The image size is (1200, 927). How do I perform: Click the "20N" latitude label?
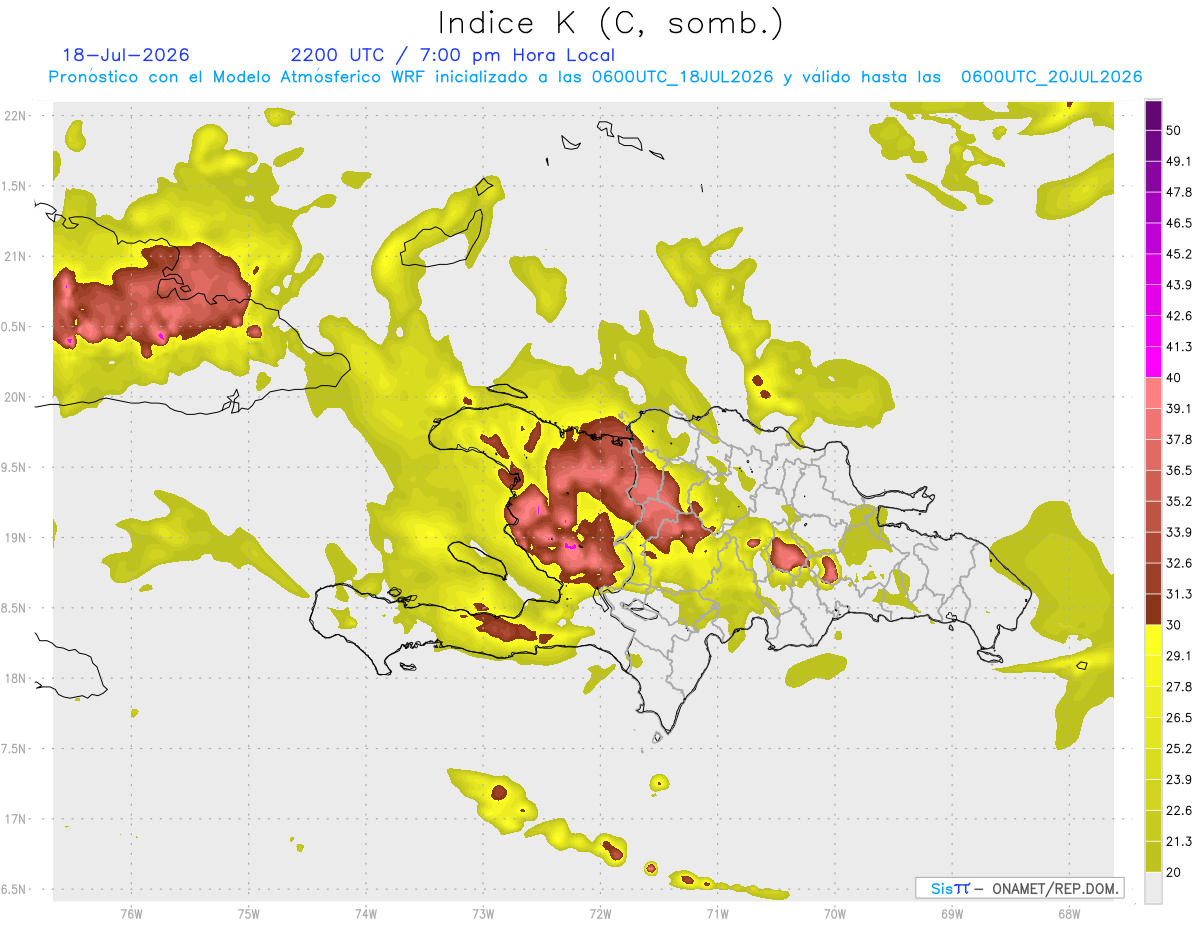click(15, 397)
